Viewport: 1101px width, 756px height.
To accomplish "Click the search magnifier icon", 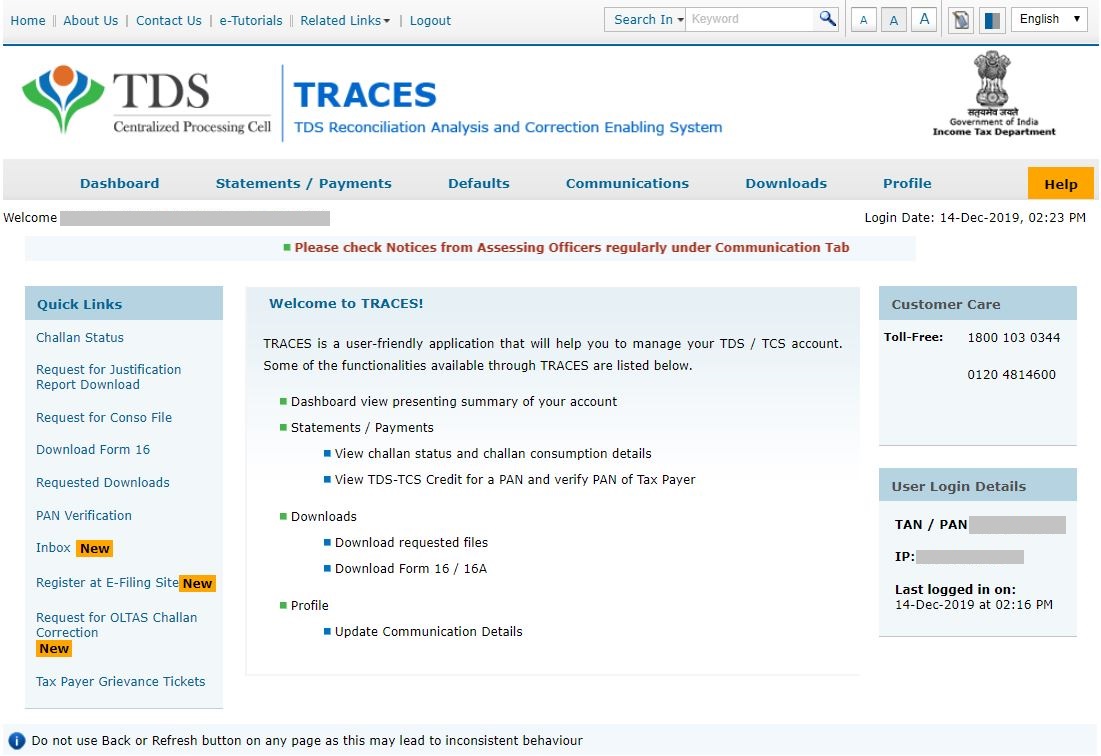I will (827, 19).
